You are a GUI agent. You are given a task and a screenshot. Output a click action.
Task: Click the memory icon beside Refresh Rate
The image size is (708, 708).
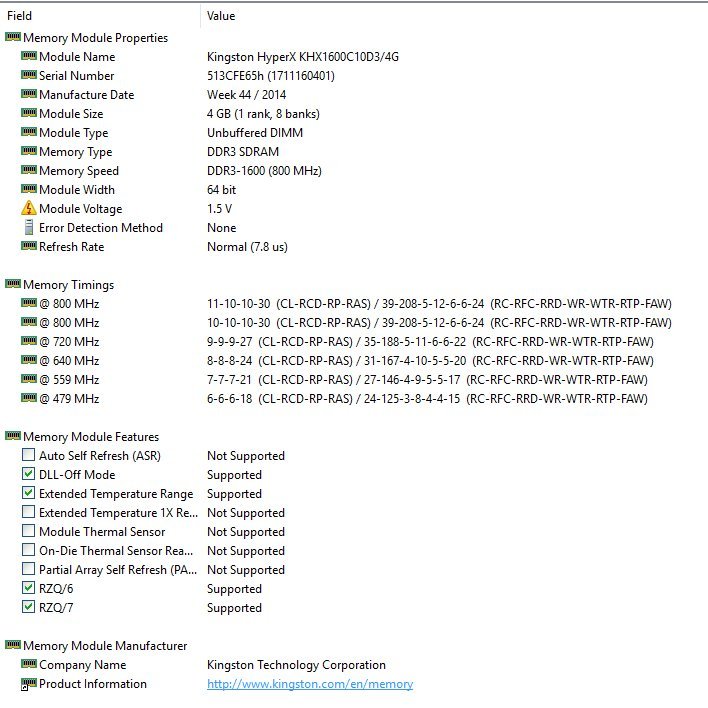pos(29,246)
